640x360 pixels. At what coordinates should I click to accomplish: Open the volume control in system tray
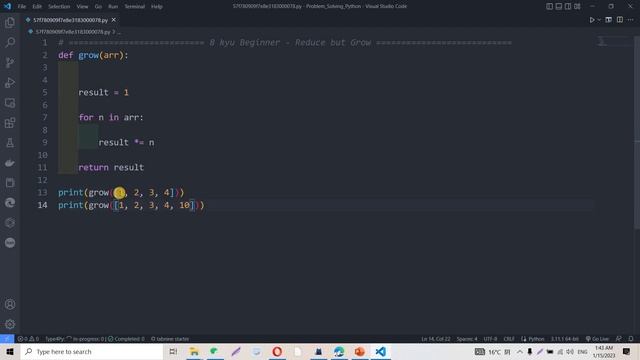pos(570,351)
